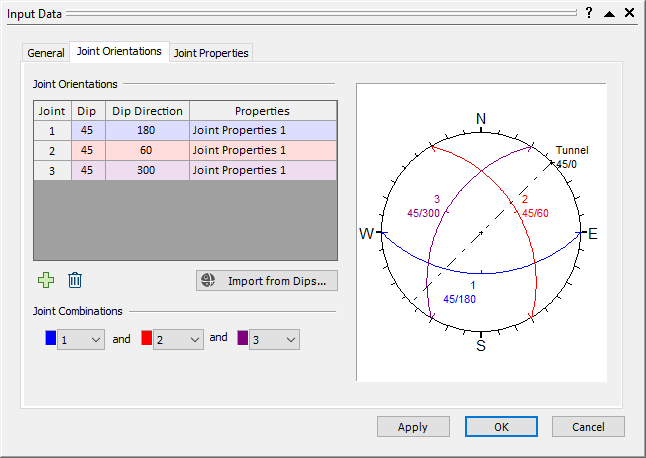Click the E compass label on stereonet
The image size is (646, 458).
tap(592, 234)
